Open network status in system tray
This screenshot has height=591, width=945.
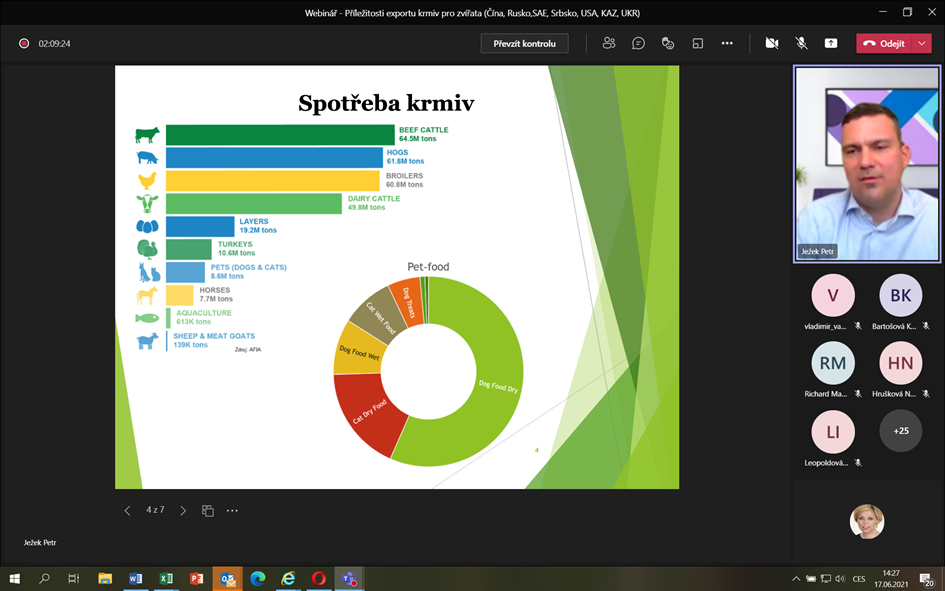coord(826,579)
